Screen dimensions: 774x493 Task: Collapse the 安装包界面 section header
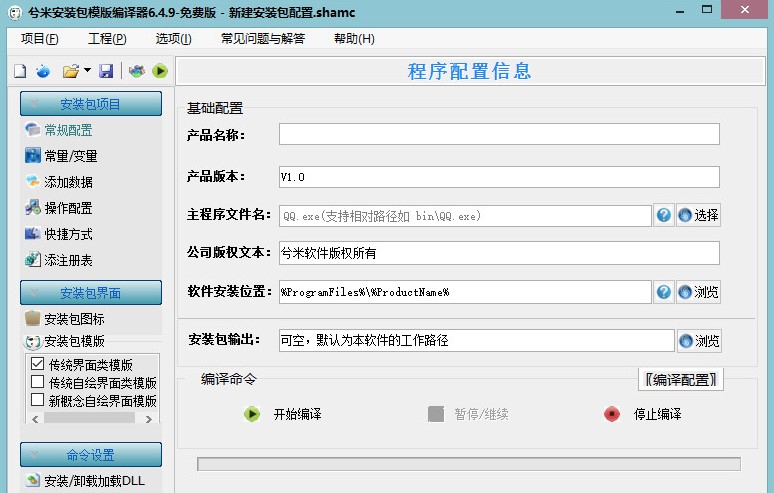tap(91, 293)
